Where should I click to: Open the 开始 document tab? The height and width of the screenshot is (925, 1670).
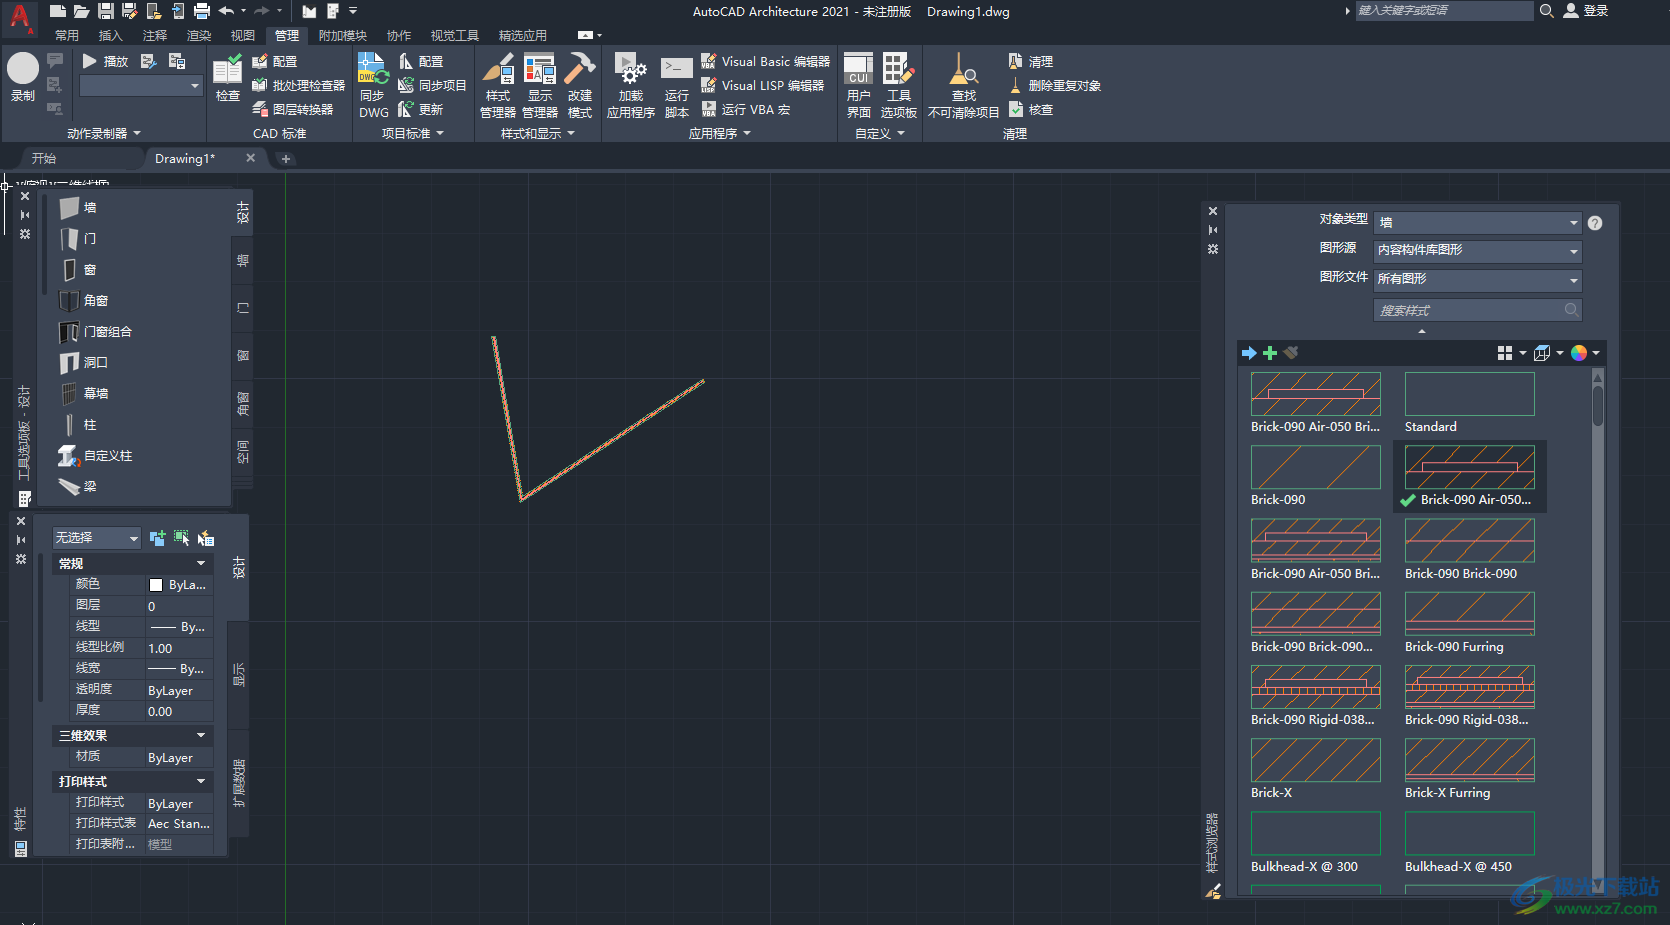pyautogui.click(x=44, y=158)
